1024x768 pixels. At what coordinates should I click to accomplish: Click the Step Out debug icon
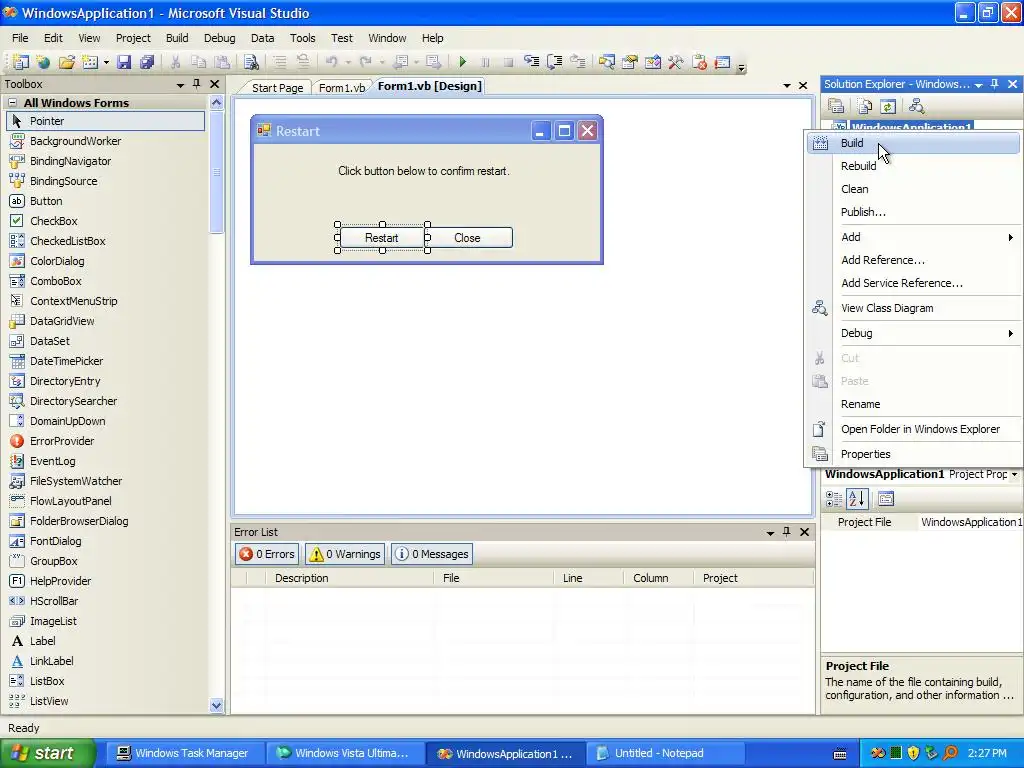577,62
